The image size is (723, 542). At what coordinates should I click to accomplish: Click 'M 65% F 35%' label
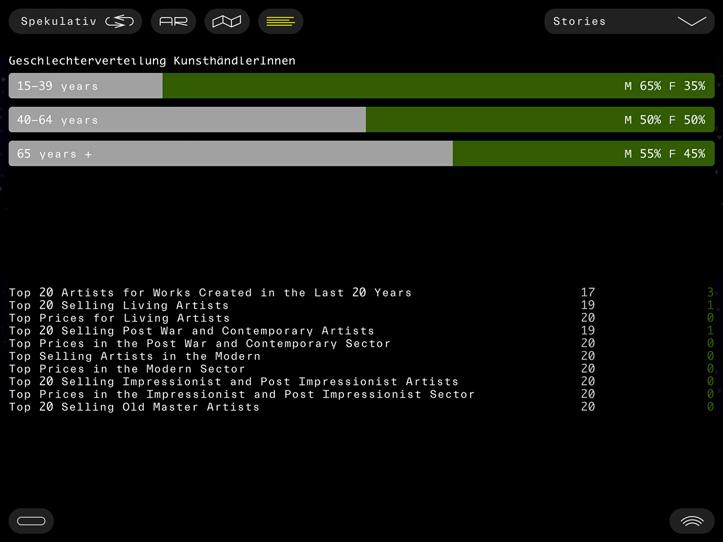coord(664,86)
